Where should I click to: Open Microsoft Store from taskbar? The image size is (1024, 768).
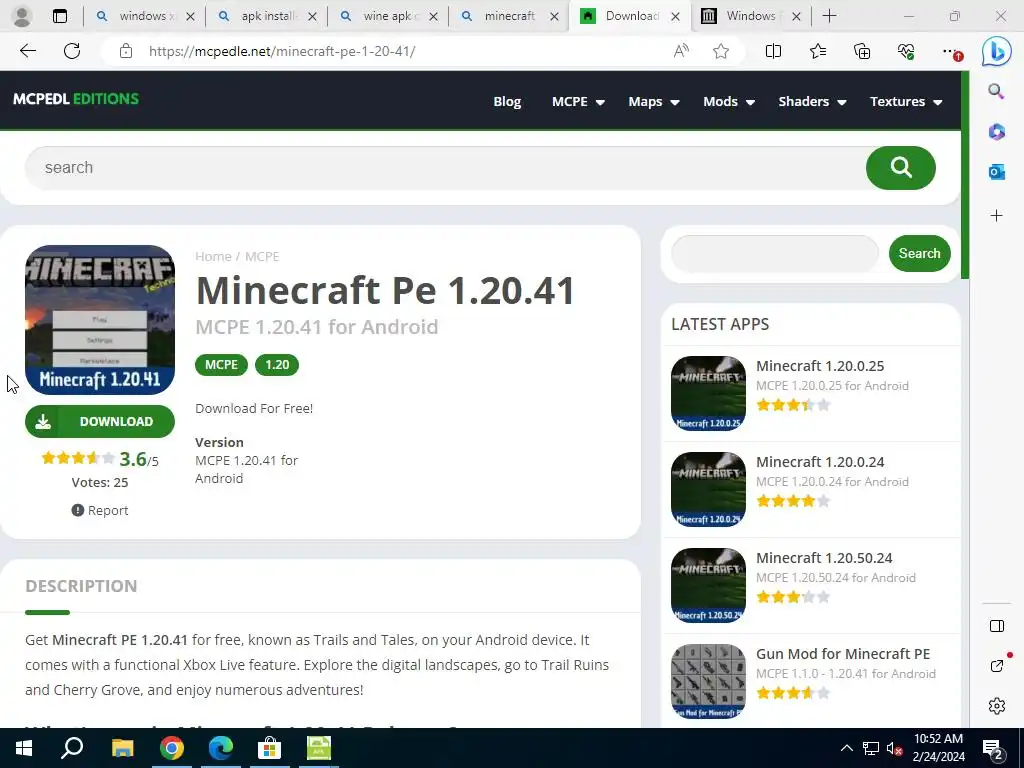pos(269,748)
